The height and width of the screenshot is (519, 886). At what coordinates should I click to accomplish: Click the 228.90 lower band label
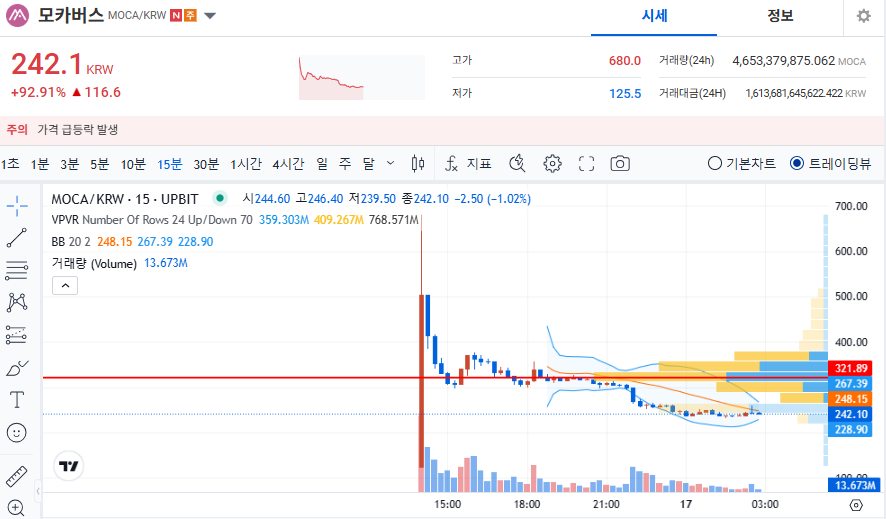(x=850, y=429)
